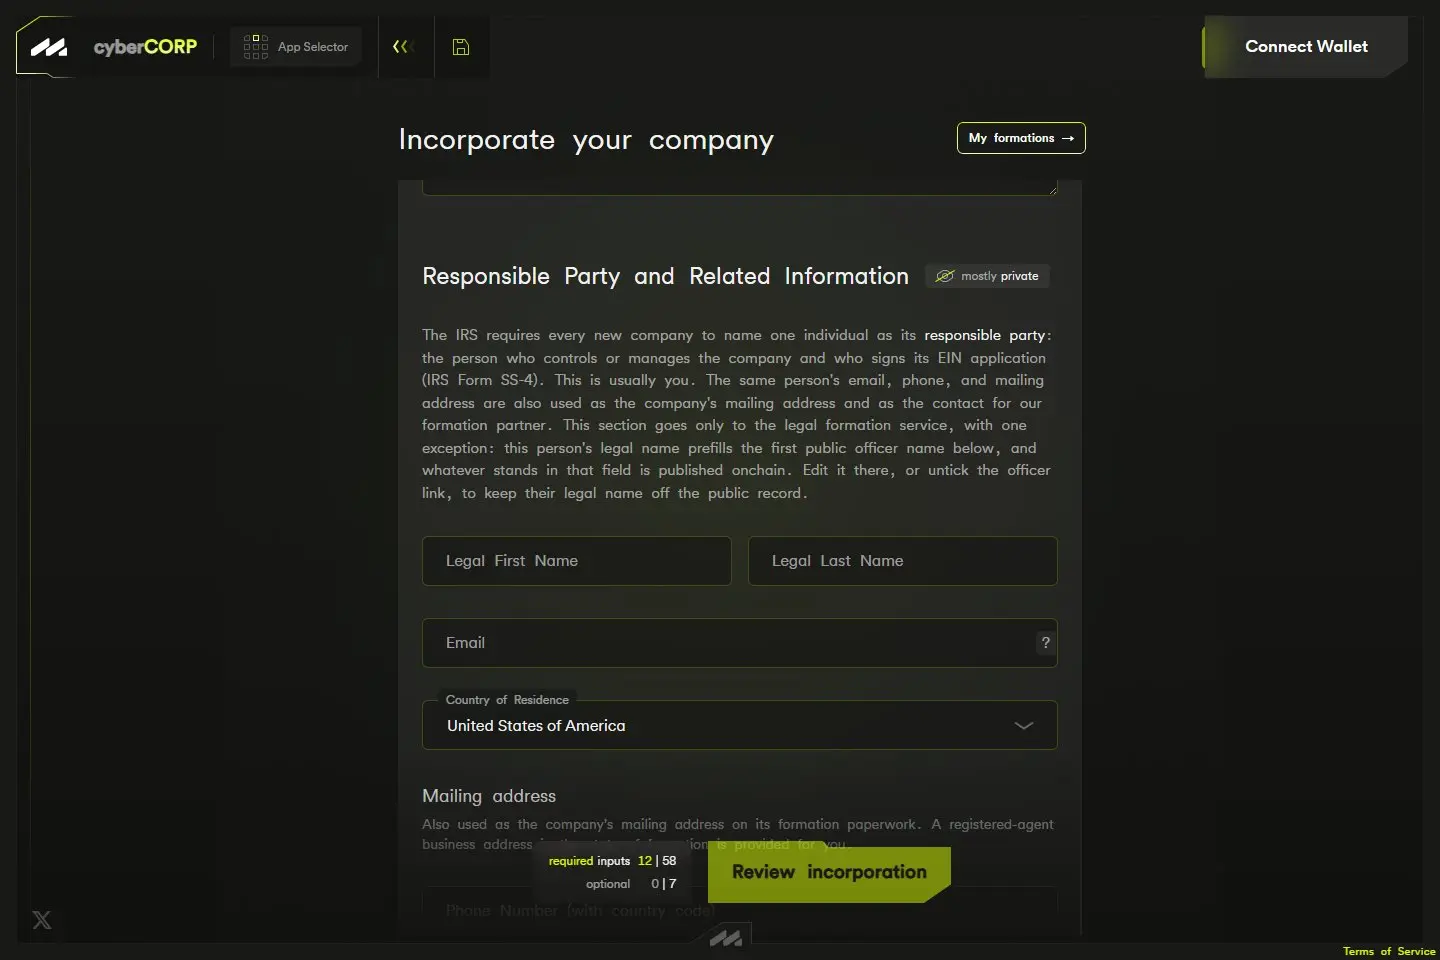Viewport: 1440px width, 960px height.
Task: Focus the Legal First Name field
Action: [x=577, y=561]
